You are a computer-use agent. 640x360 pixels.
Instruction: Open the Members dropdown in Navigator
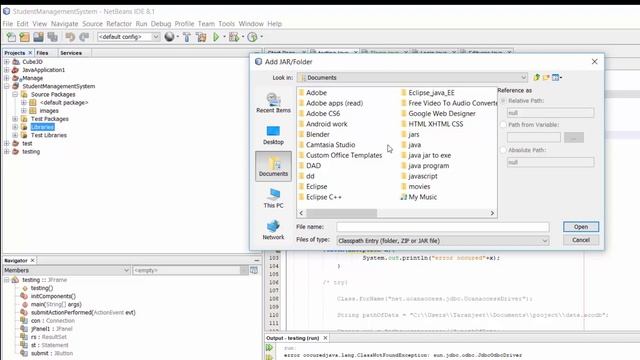tap(126, 270)
